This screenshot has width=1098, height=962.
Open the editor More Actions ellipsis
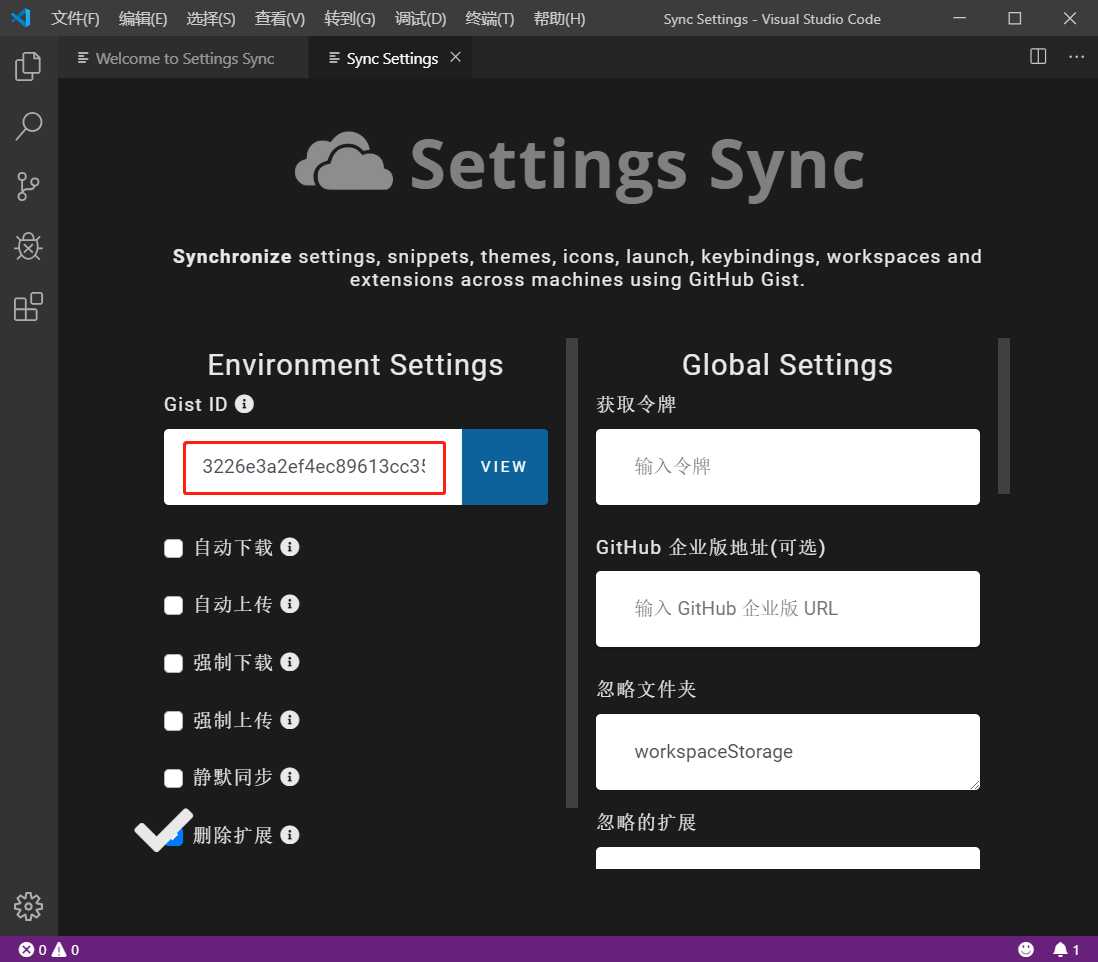tap(1076, 57)
